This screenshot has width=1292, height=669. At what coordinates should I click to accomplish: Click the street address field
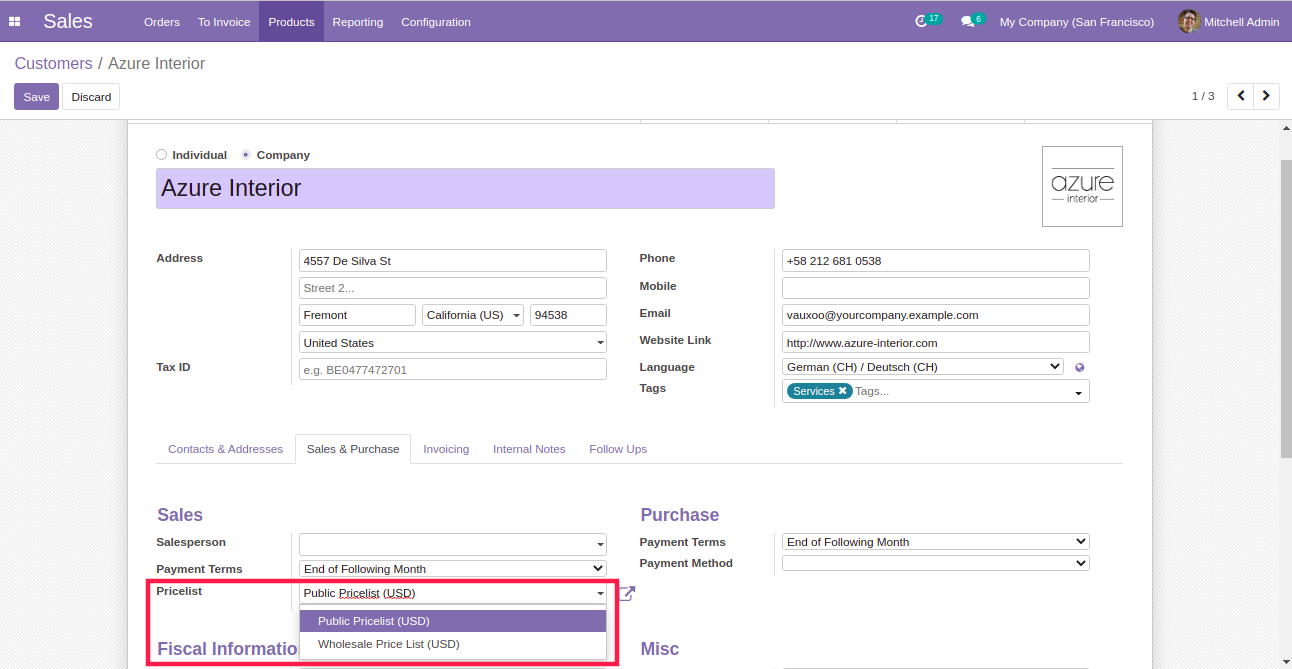point(453,261)
